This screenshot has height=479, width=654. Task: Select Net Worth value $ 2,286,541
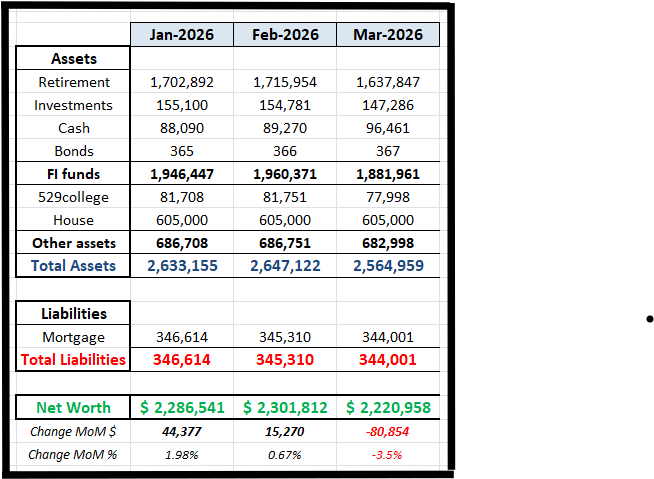181,408
